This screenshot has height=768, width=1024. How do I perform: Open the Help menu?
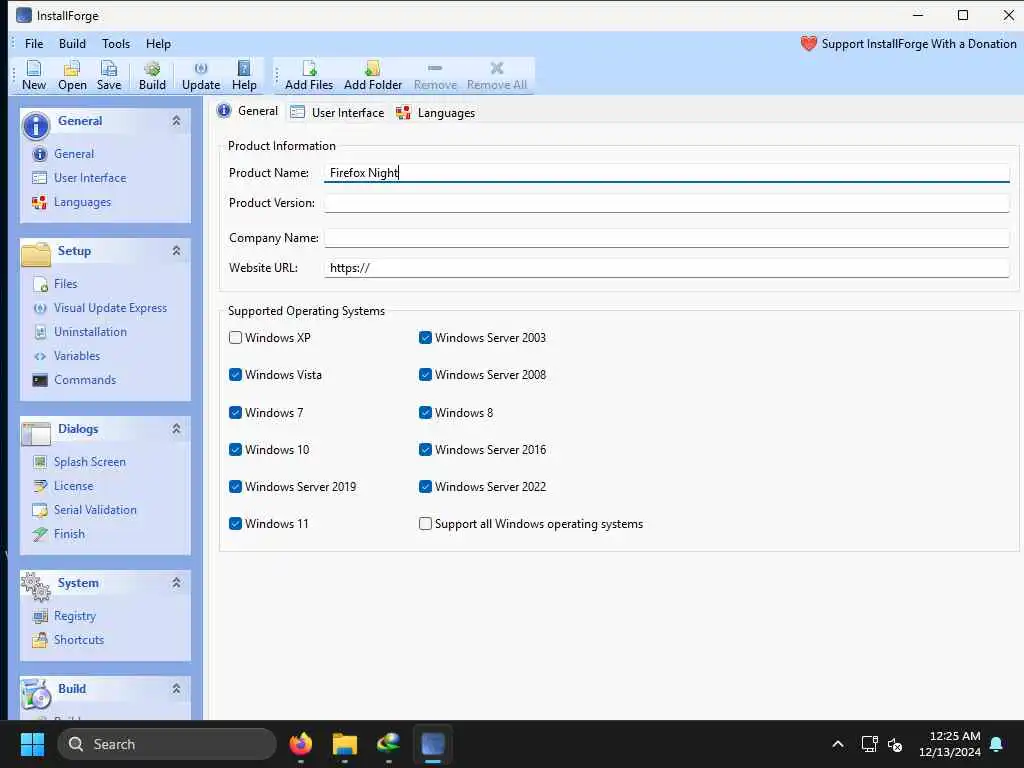pyautogui.click(x=158, y=44)
